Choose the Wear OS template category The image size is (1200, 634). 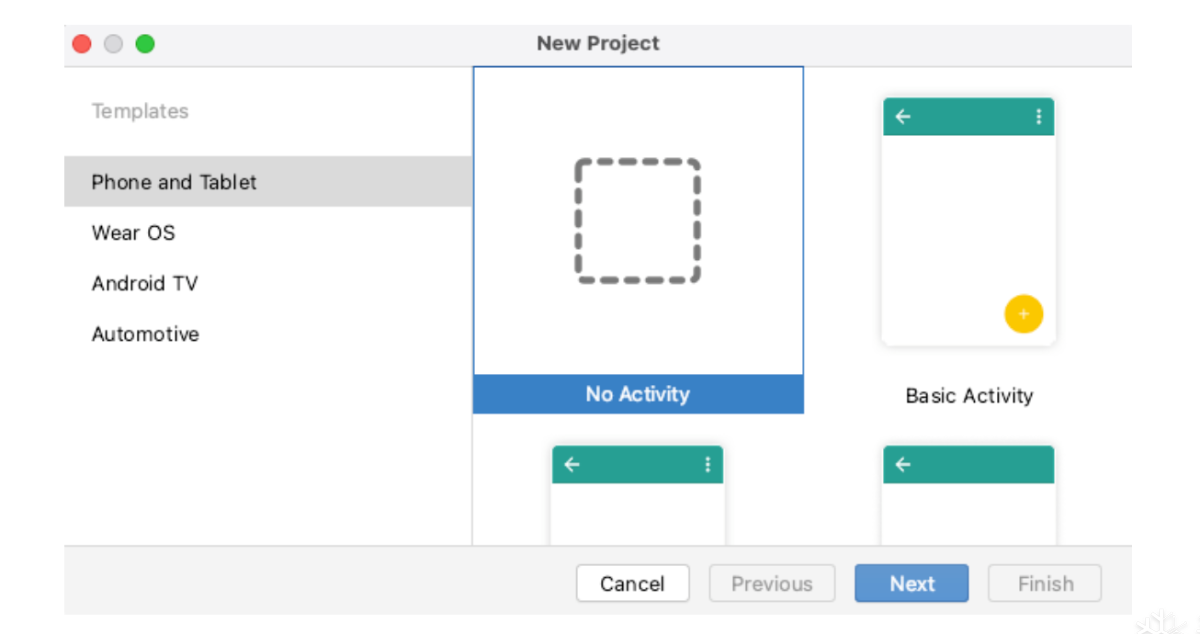[x=133, y=233]
